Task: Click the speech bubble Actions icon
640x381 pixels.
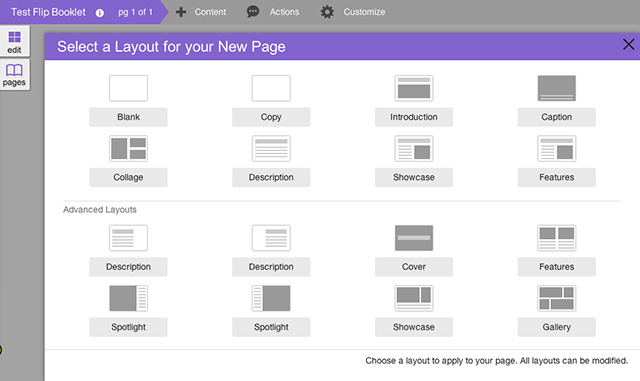Action: tap(253, 12)
